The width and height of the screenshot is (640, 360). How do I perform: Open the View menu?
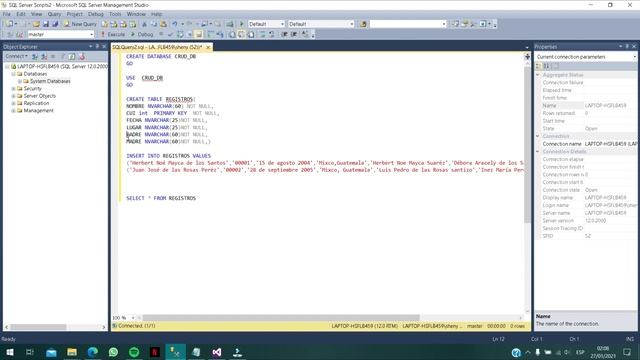click(36, 14)
